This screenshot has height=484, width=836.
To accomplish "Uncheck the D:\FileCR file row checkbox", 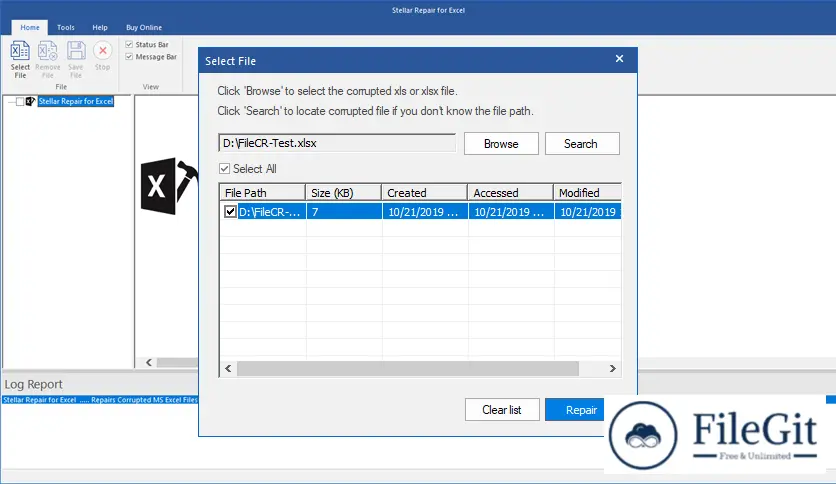I will (230, 212).
